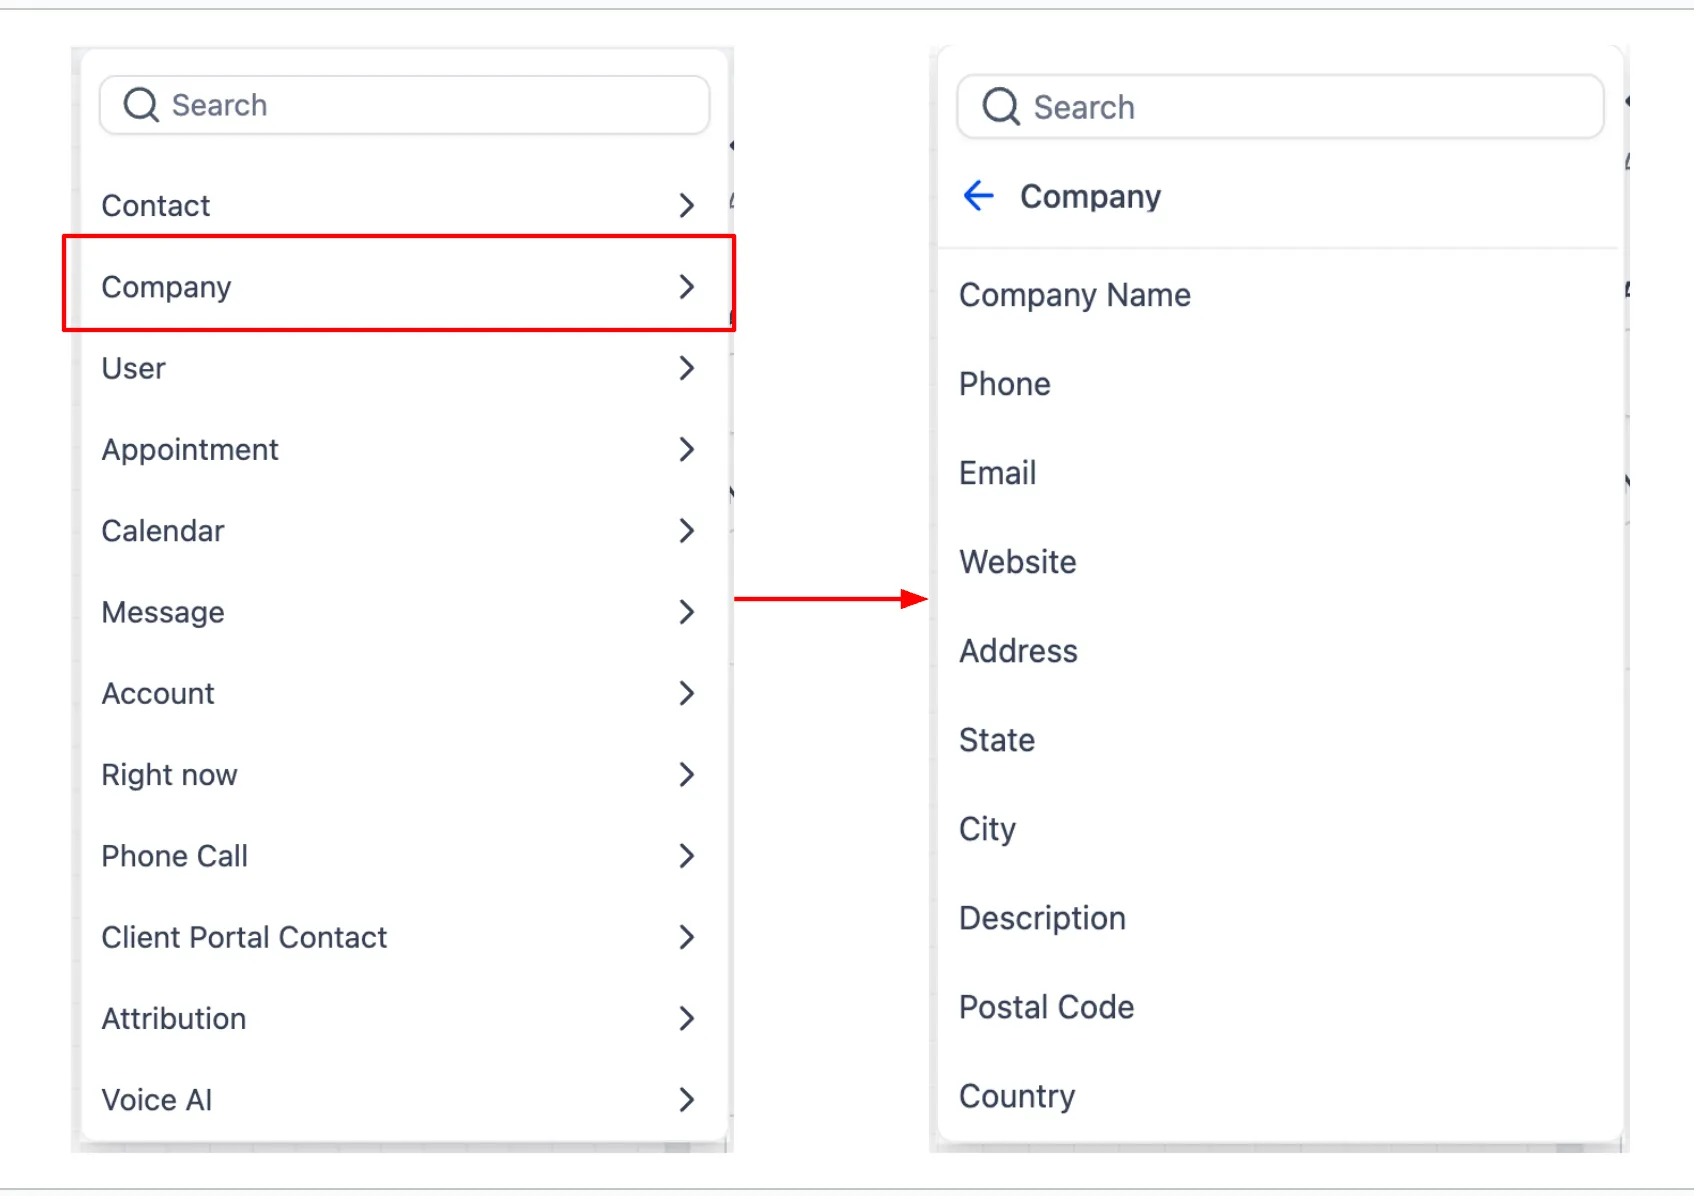Viewport: 1694px width, 1196px height.
Task: Click the search magnifier icon in left panel
Action: 140,104
